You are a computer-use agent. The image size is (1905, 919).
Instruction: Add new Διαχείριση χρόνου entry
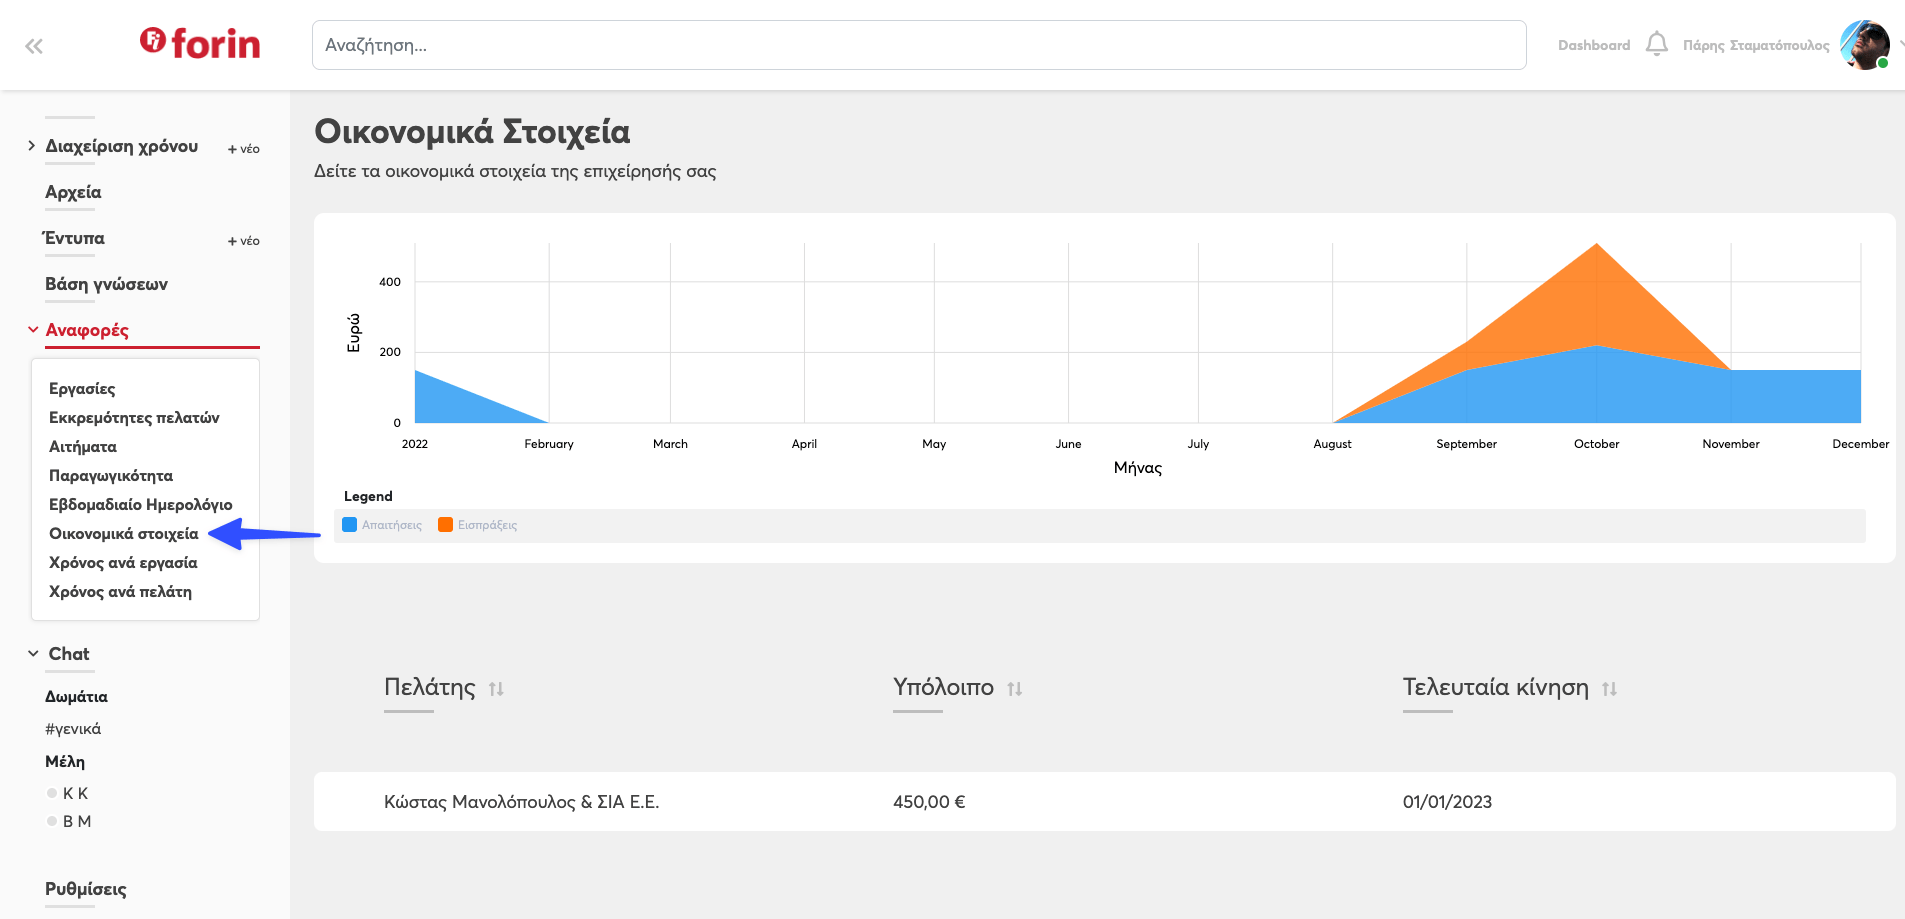click(x=243, y=149)
